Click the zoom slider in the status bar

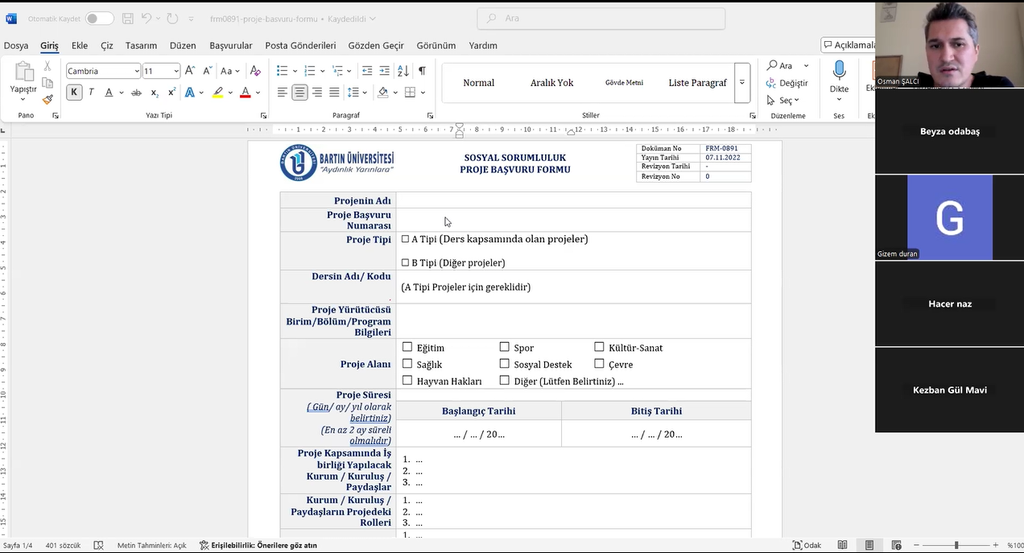point(955,545)
